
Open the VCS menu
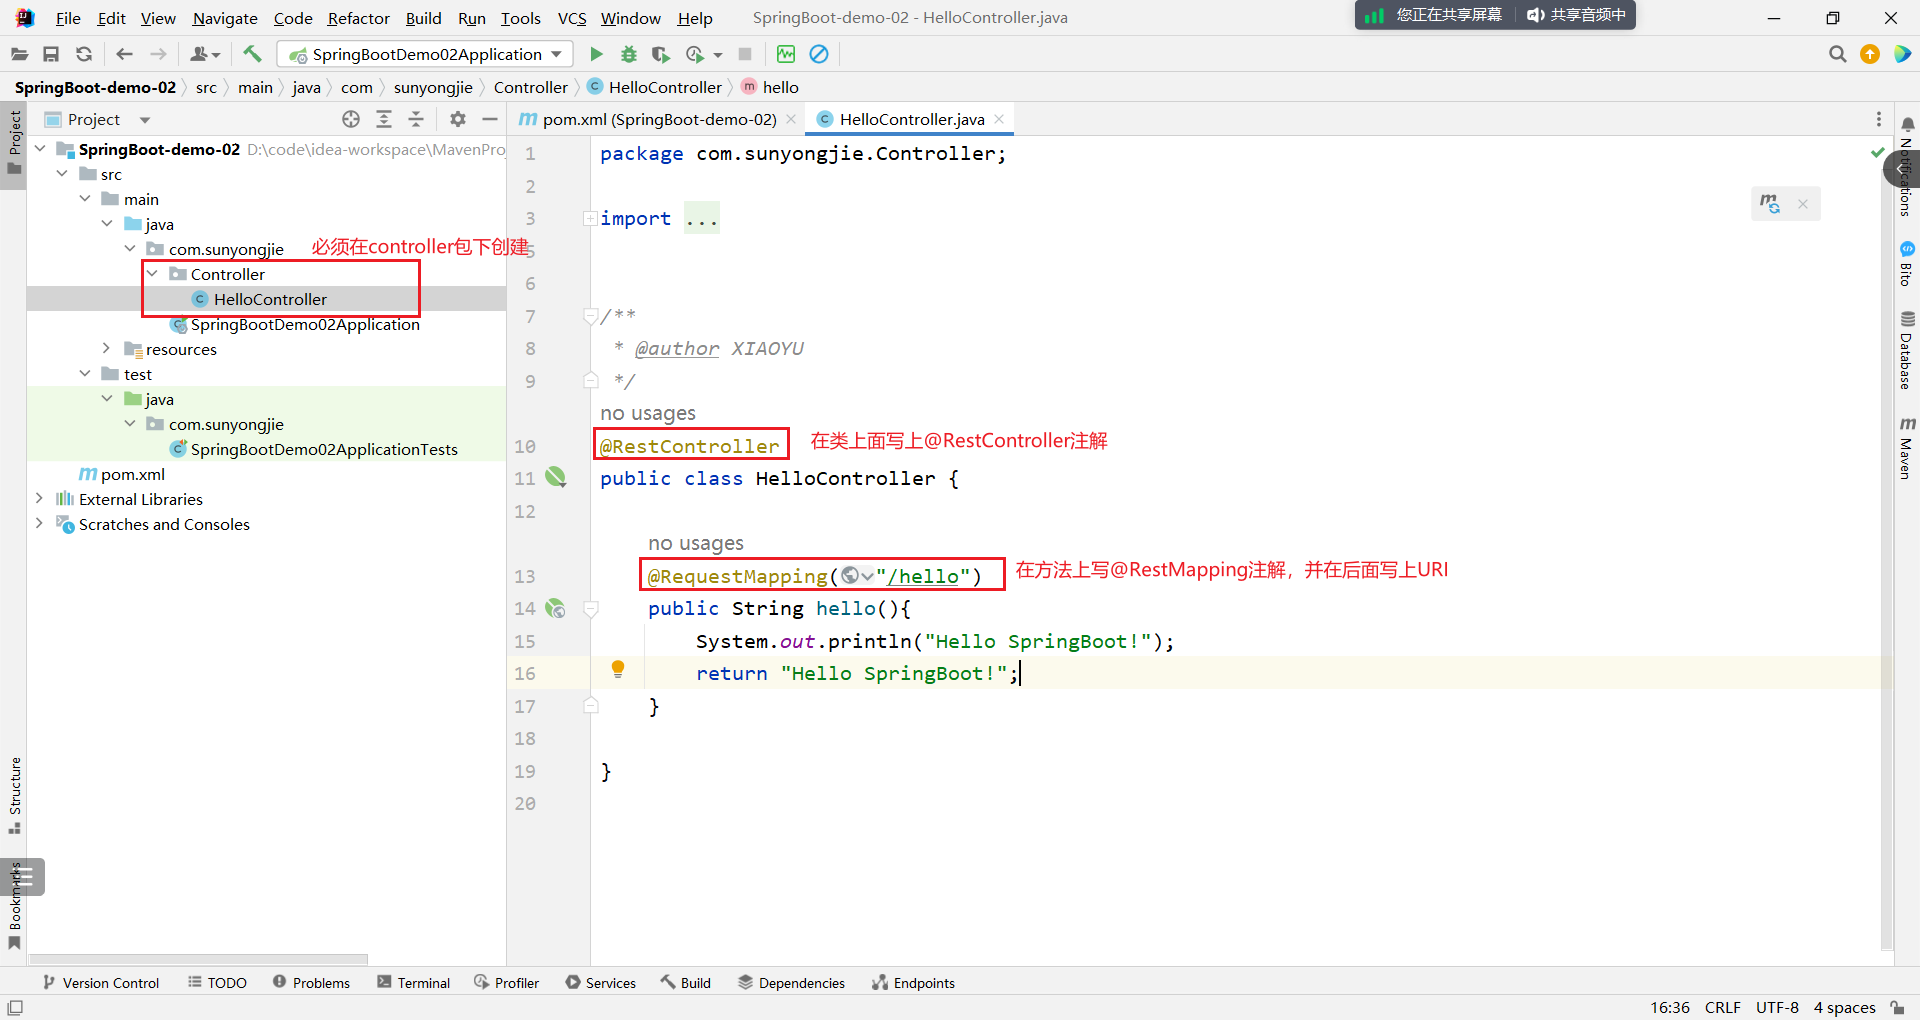(572, 18)
